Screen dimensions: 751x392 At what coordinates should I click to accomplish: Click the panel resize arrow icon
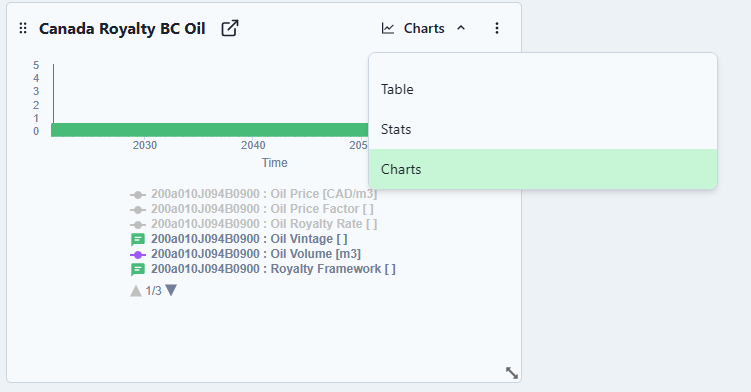(x=512, y=373)
